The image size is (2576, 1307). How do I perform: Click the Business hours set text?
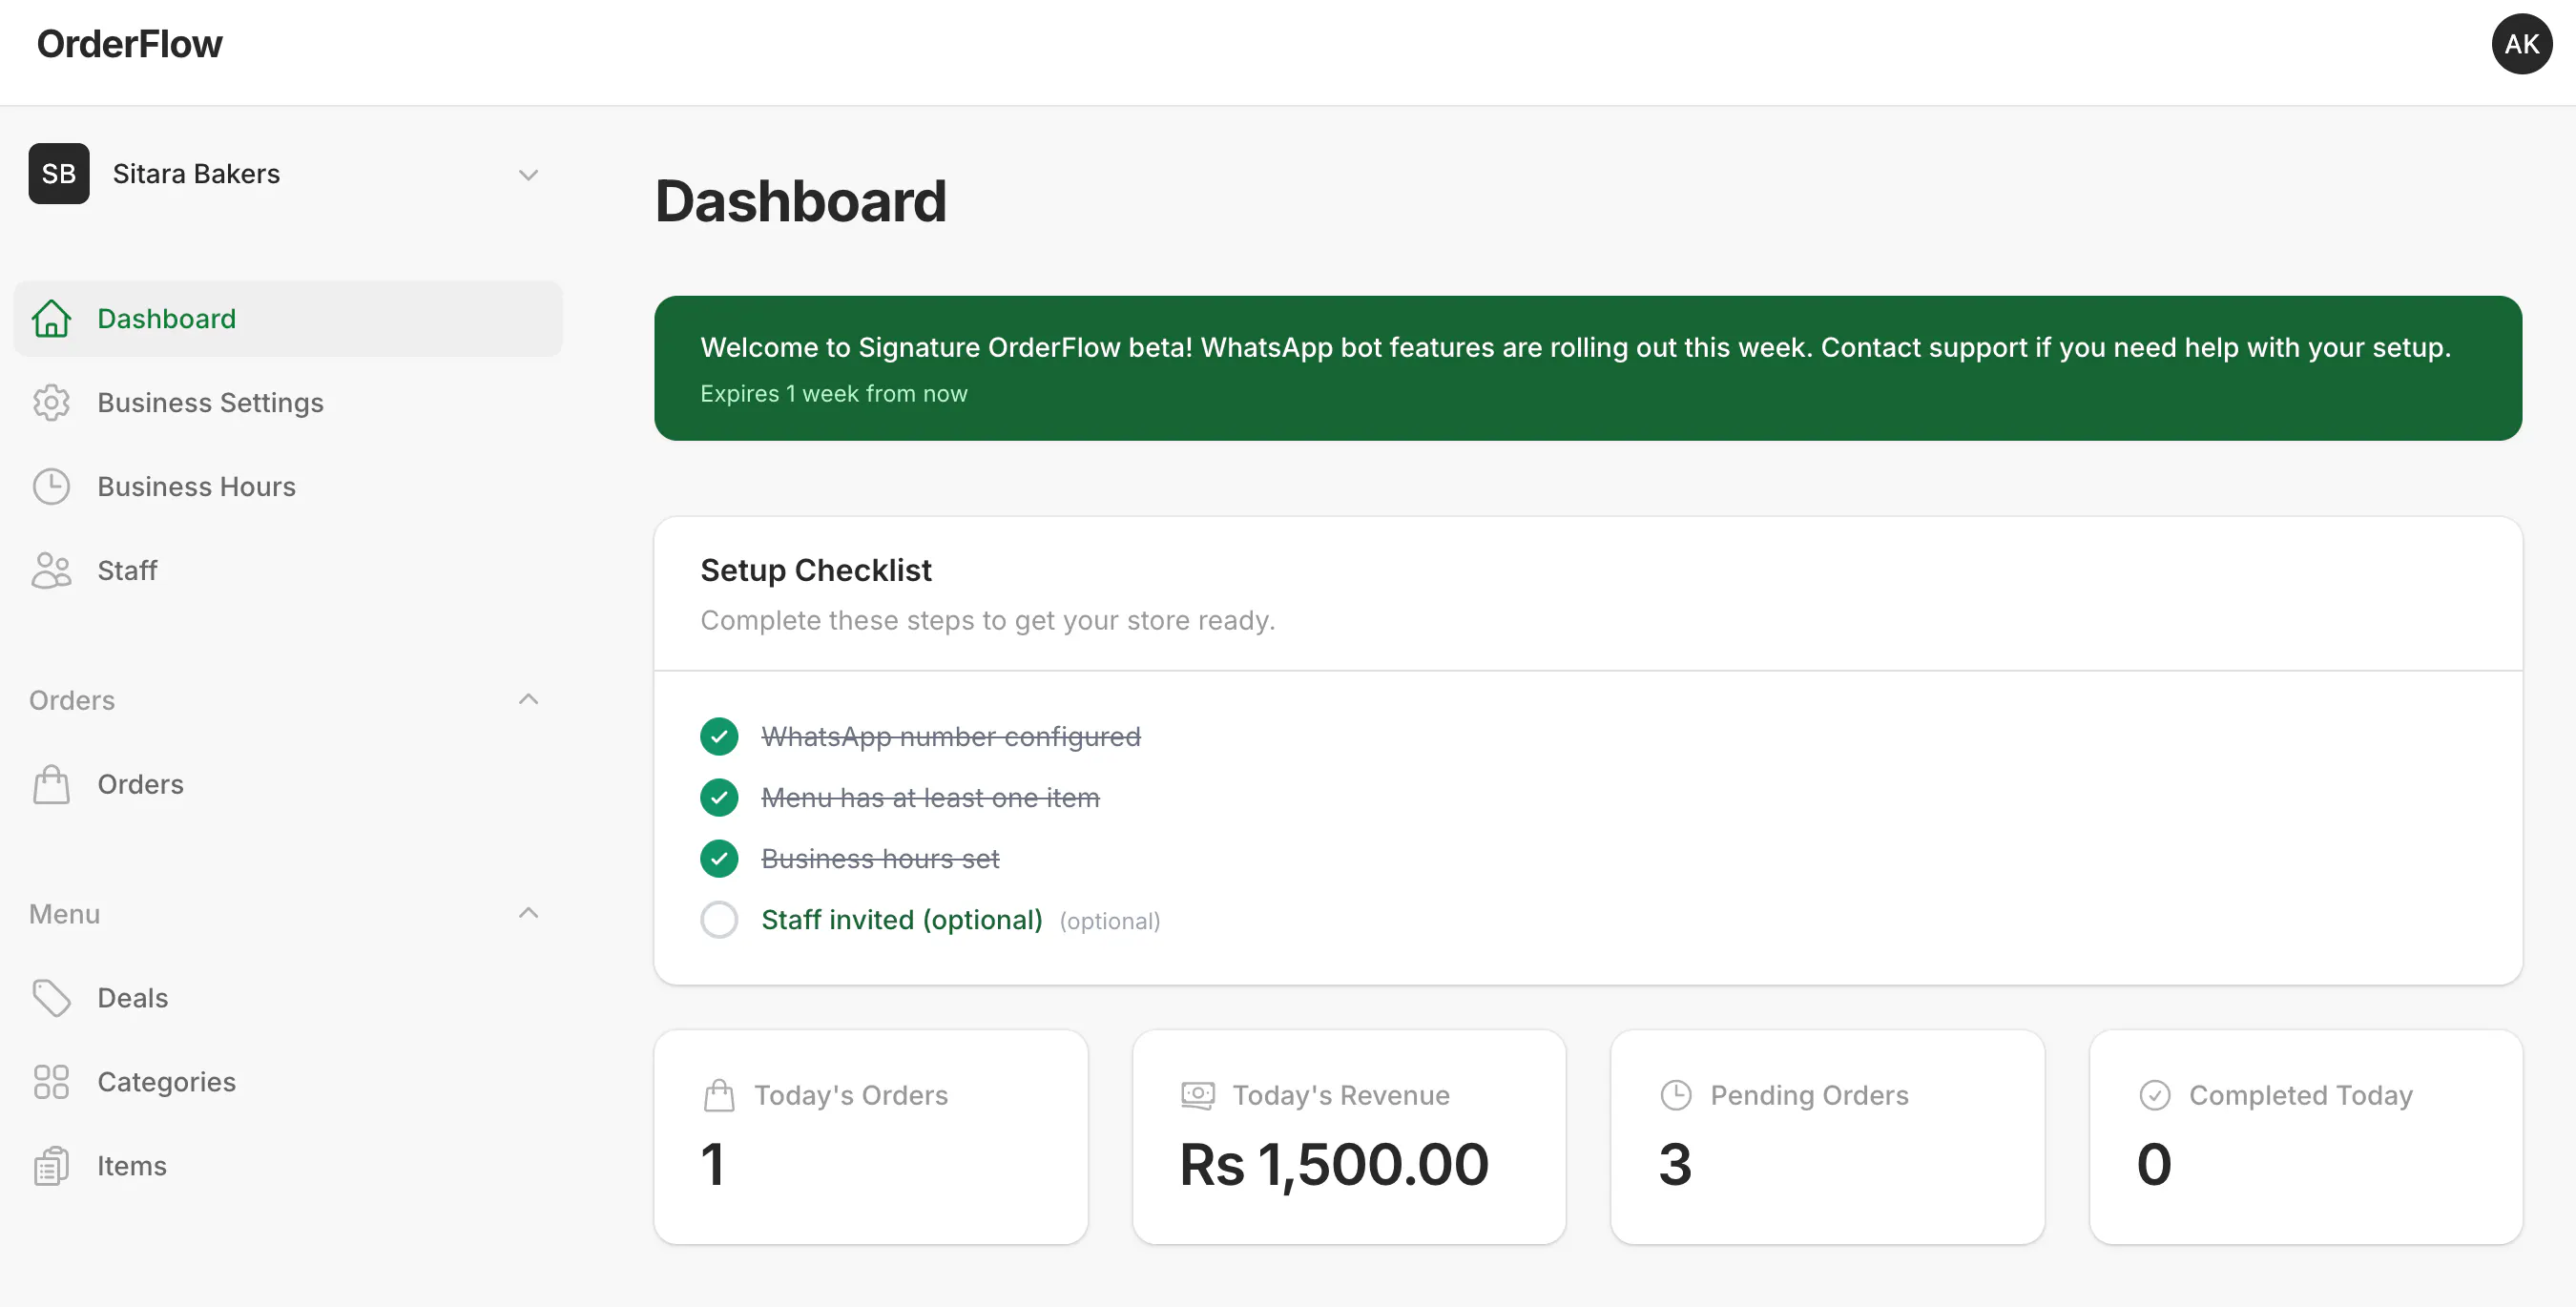(880, 859)
